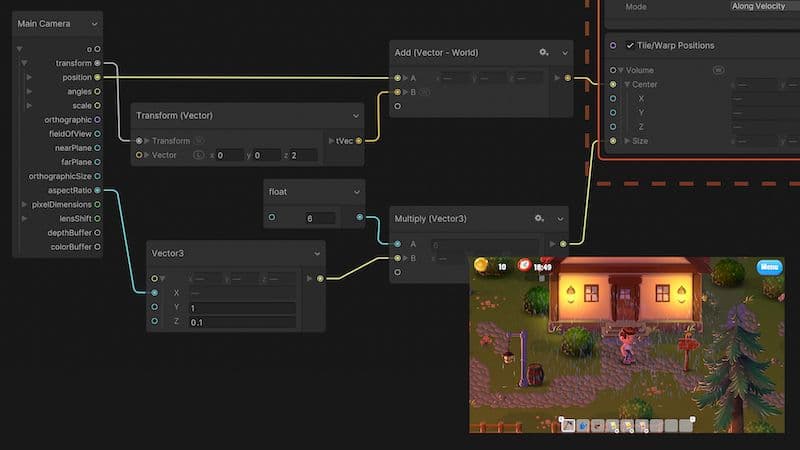Click the aspectRatio output port
This screenshot has height=450, width=800.
[97, 190]
